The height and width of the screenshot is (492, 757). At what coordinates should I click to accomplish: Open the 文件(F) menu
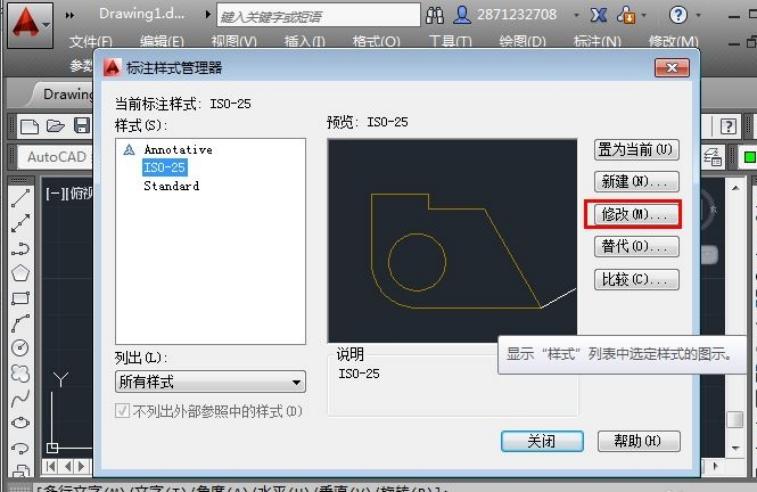(x=91, y=42)
